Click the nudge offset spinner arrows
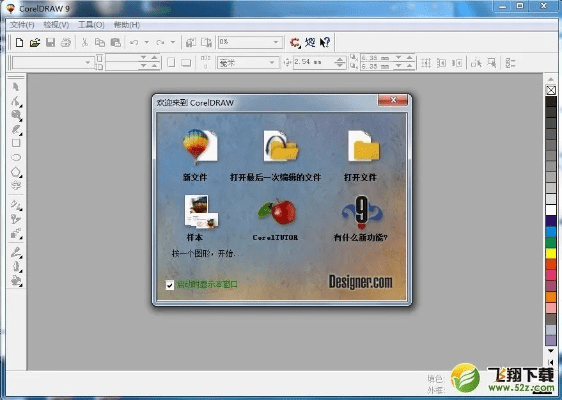 [340, 63]
